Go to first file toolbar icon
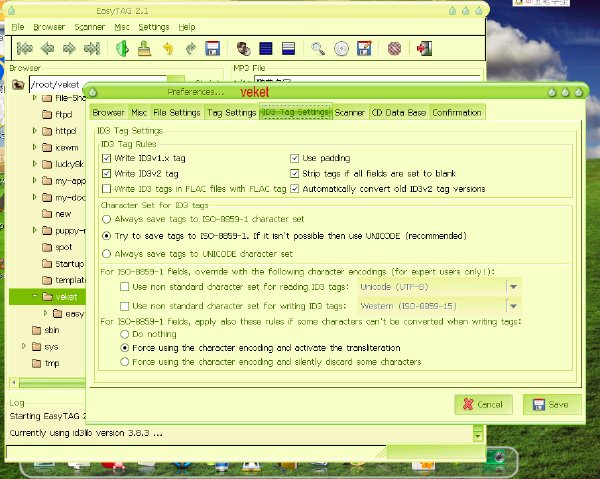This screenshot has height=479, width=600. pos(25,49)
